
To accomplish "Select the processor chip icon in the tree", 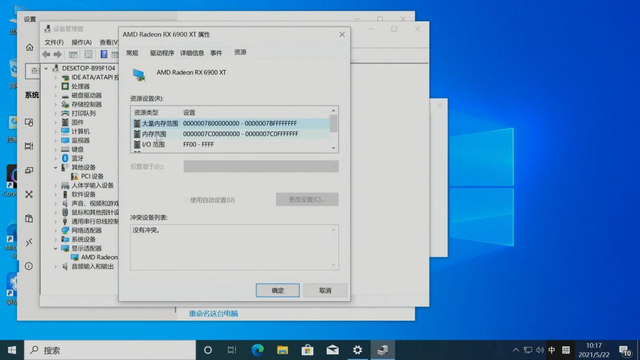I will coord(65,86).
